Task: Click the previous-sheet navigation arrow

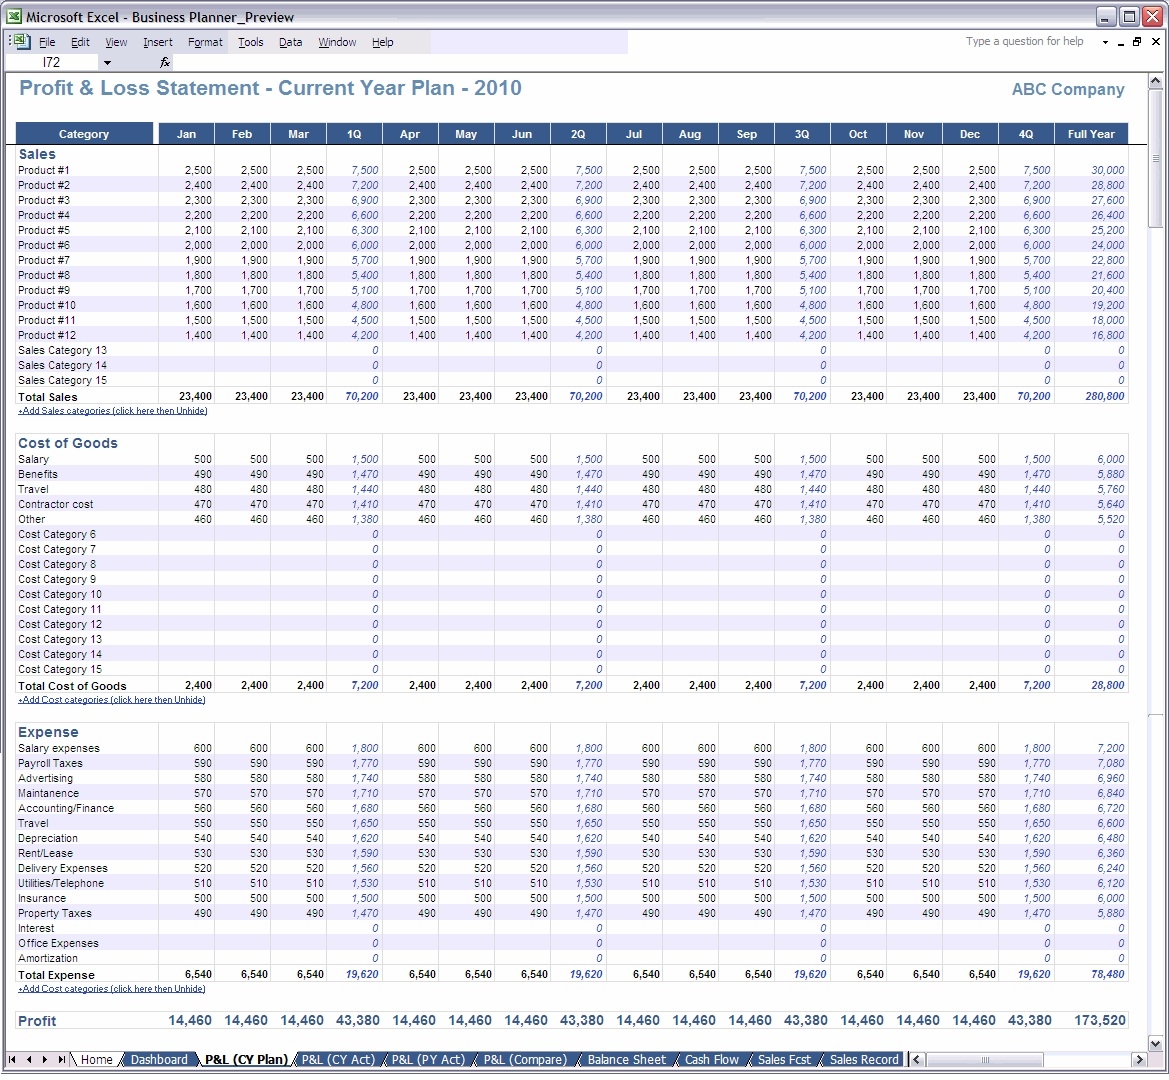Action: [x=30, y=1059]
